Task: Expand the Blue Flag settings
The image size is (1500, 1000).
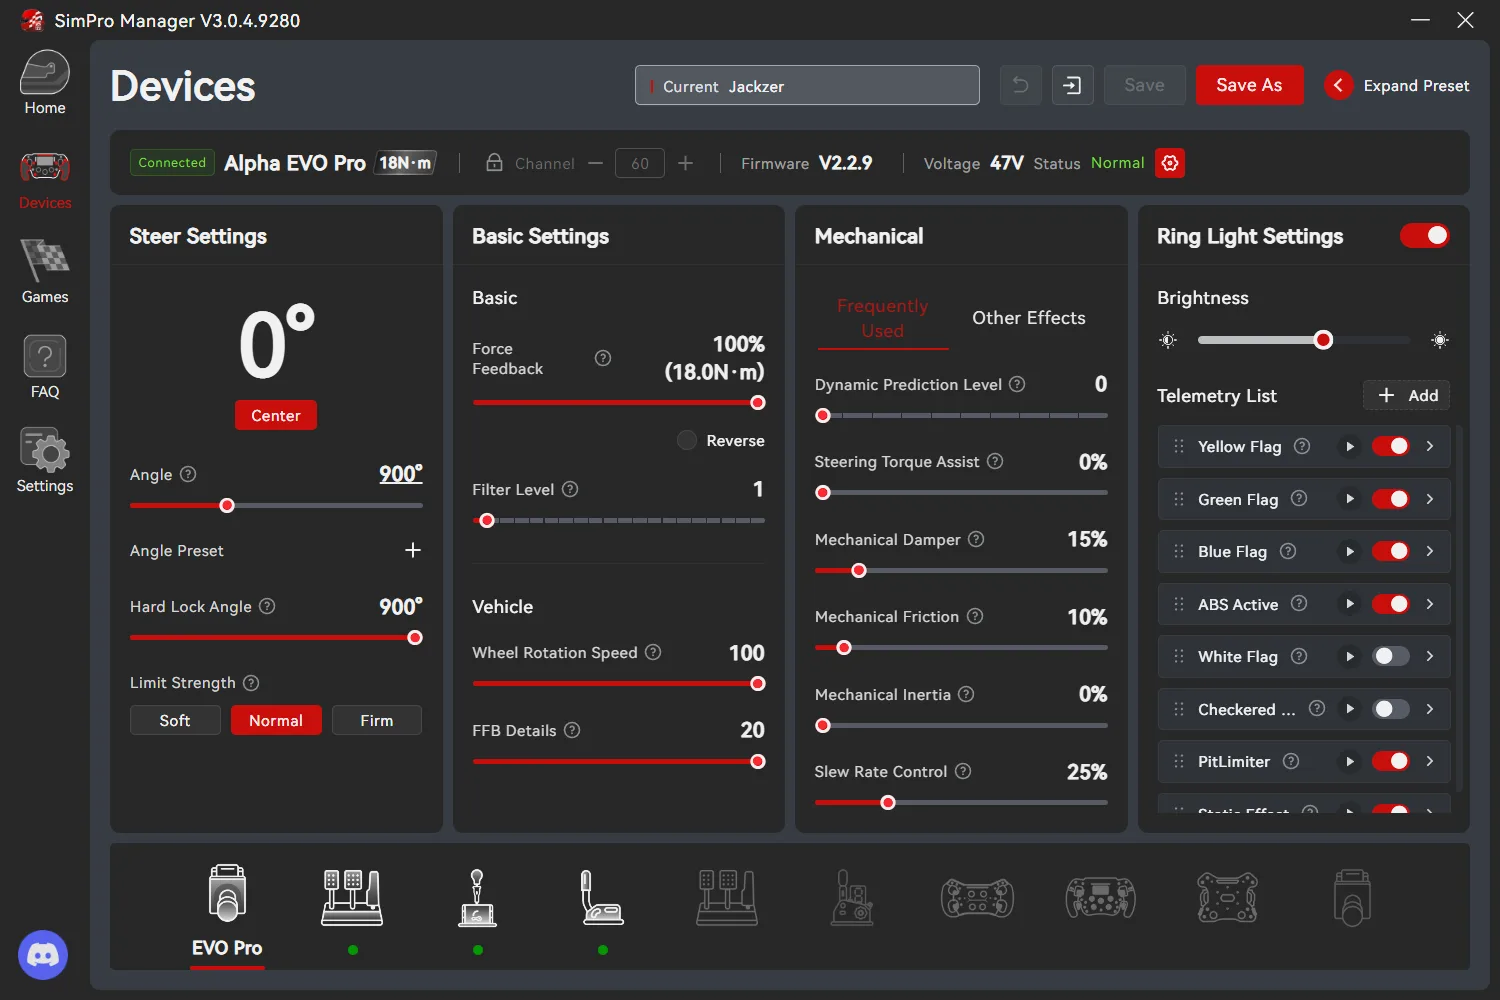Action: (1430, 551)
